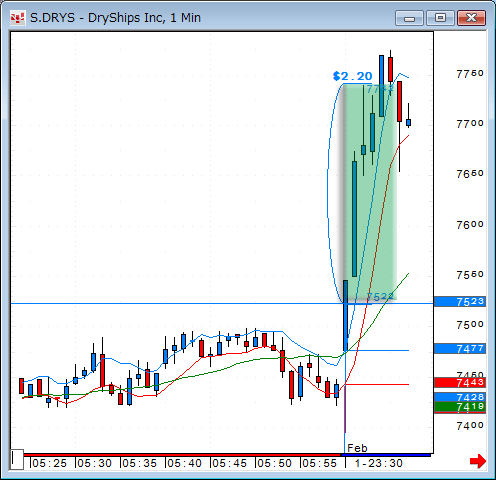The image size is (496, 480).
Task: Click the 05:50 time axis label
Action: click(274, 463)
